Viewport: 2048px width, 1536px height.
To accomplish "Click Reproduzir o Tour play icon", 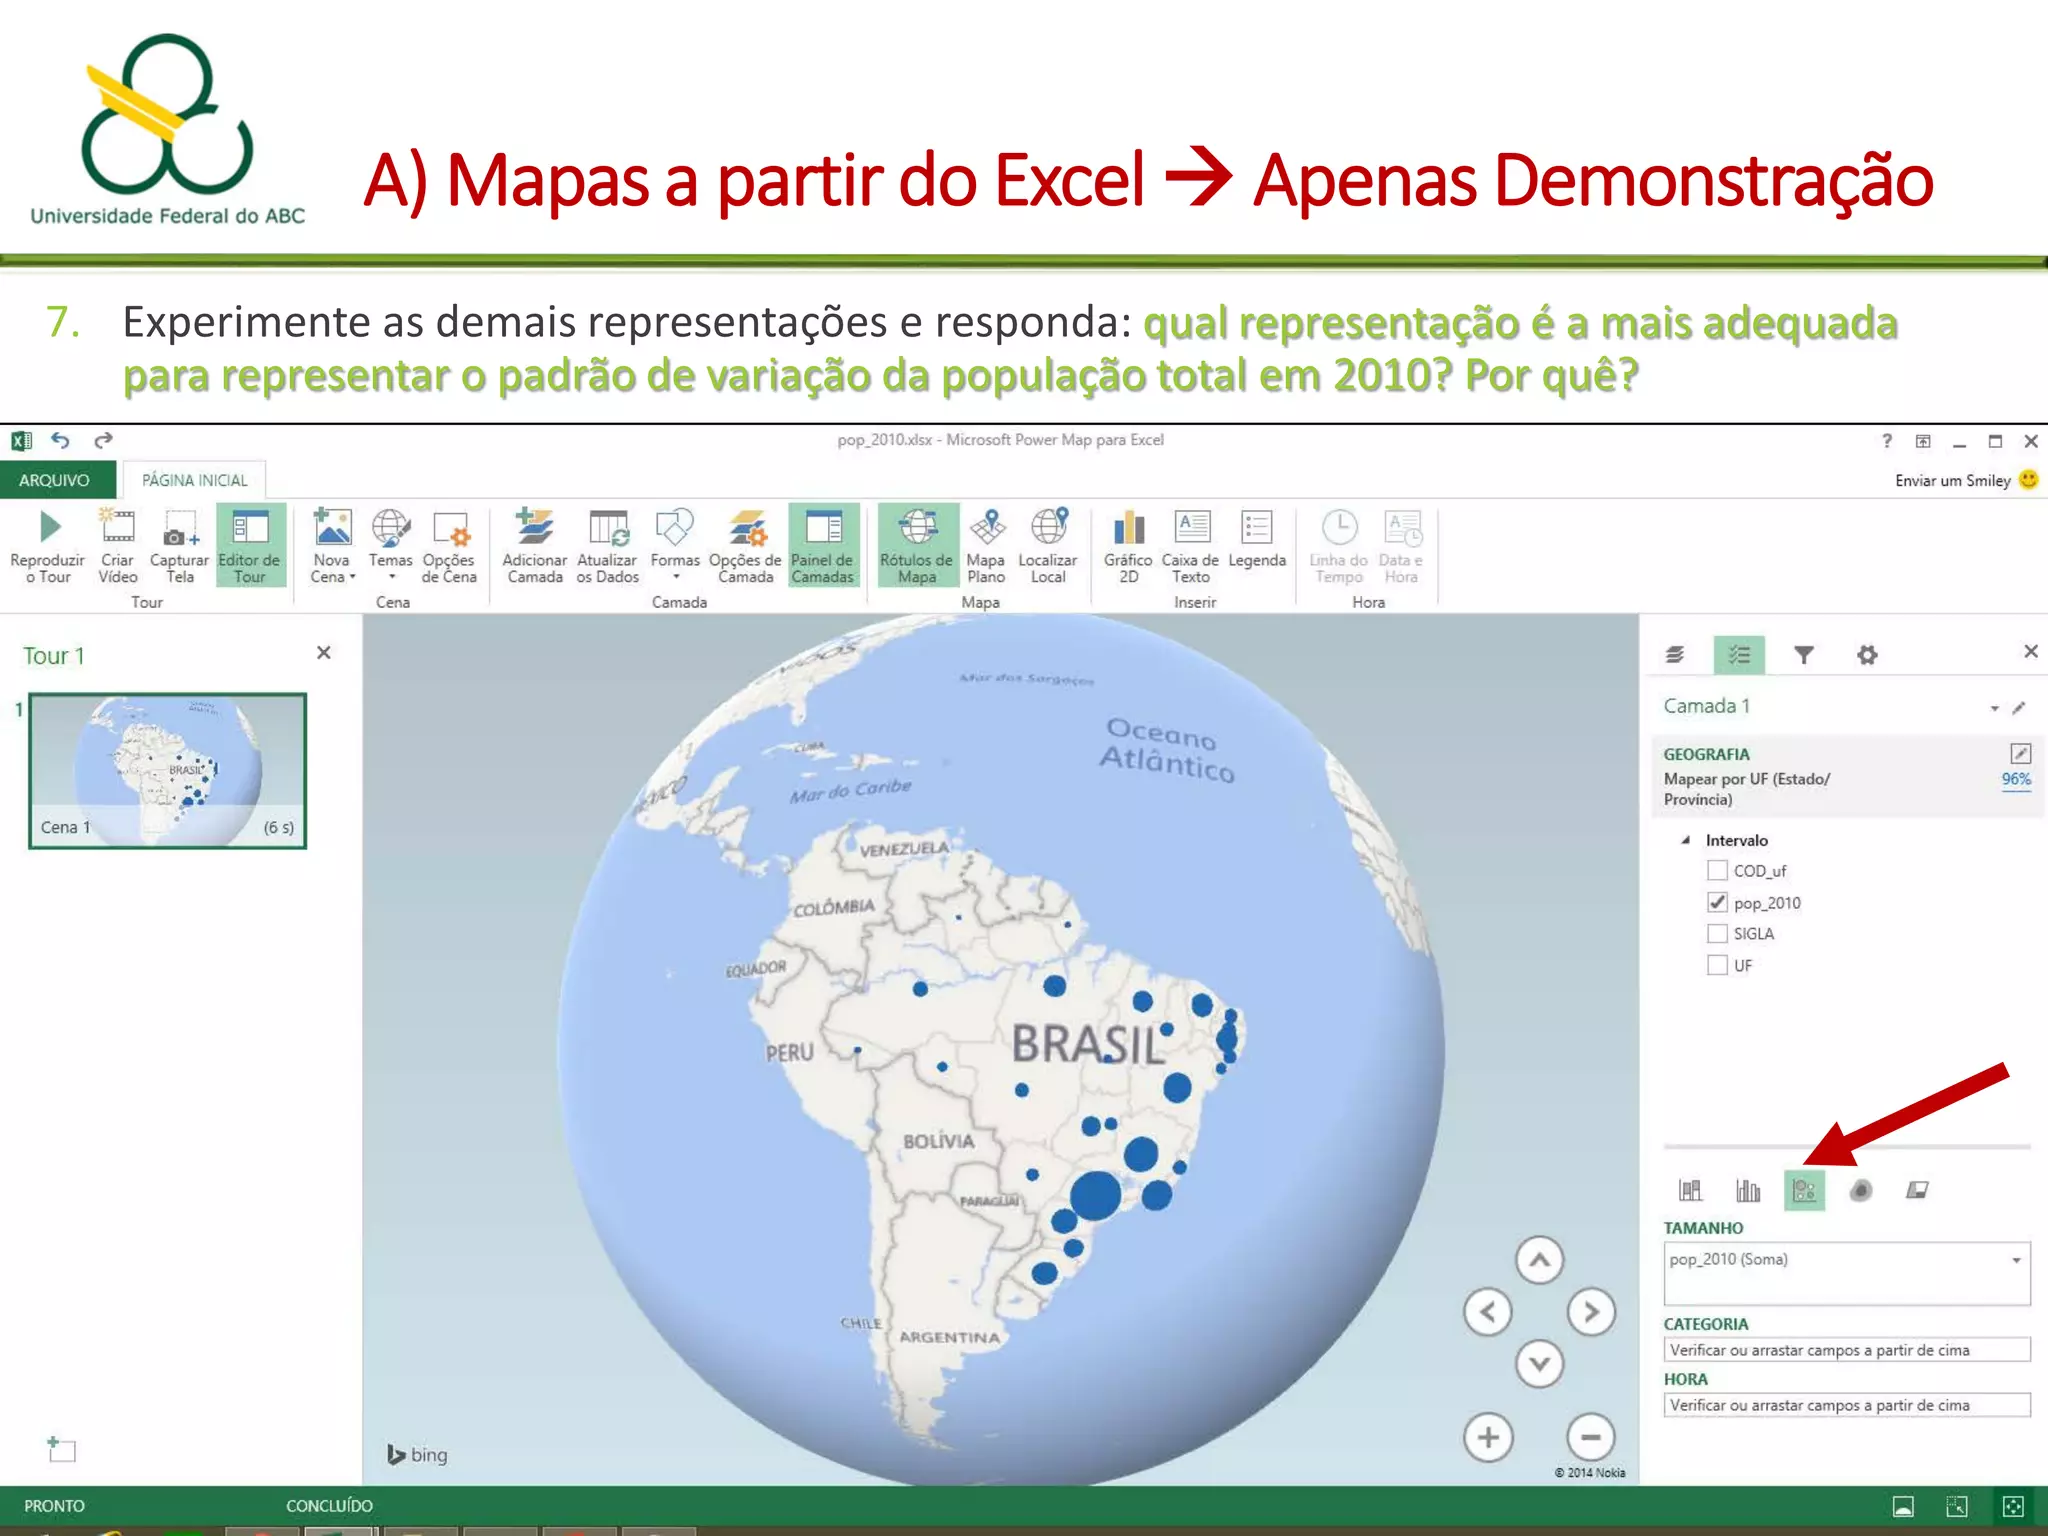I will [48, 527].
